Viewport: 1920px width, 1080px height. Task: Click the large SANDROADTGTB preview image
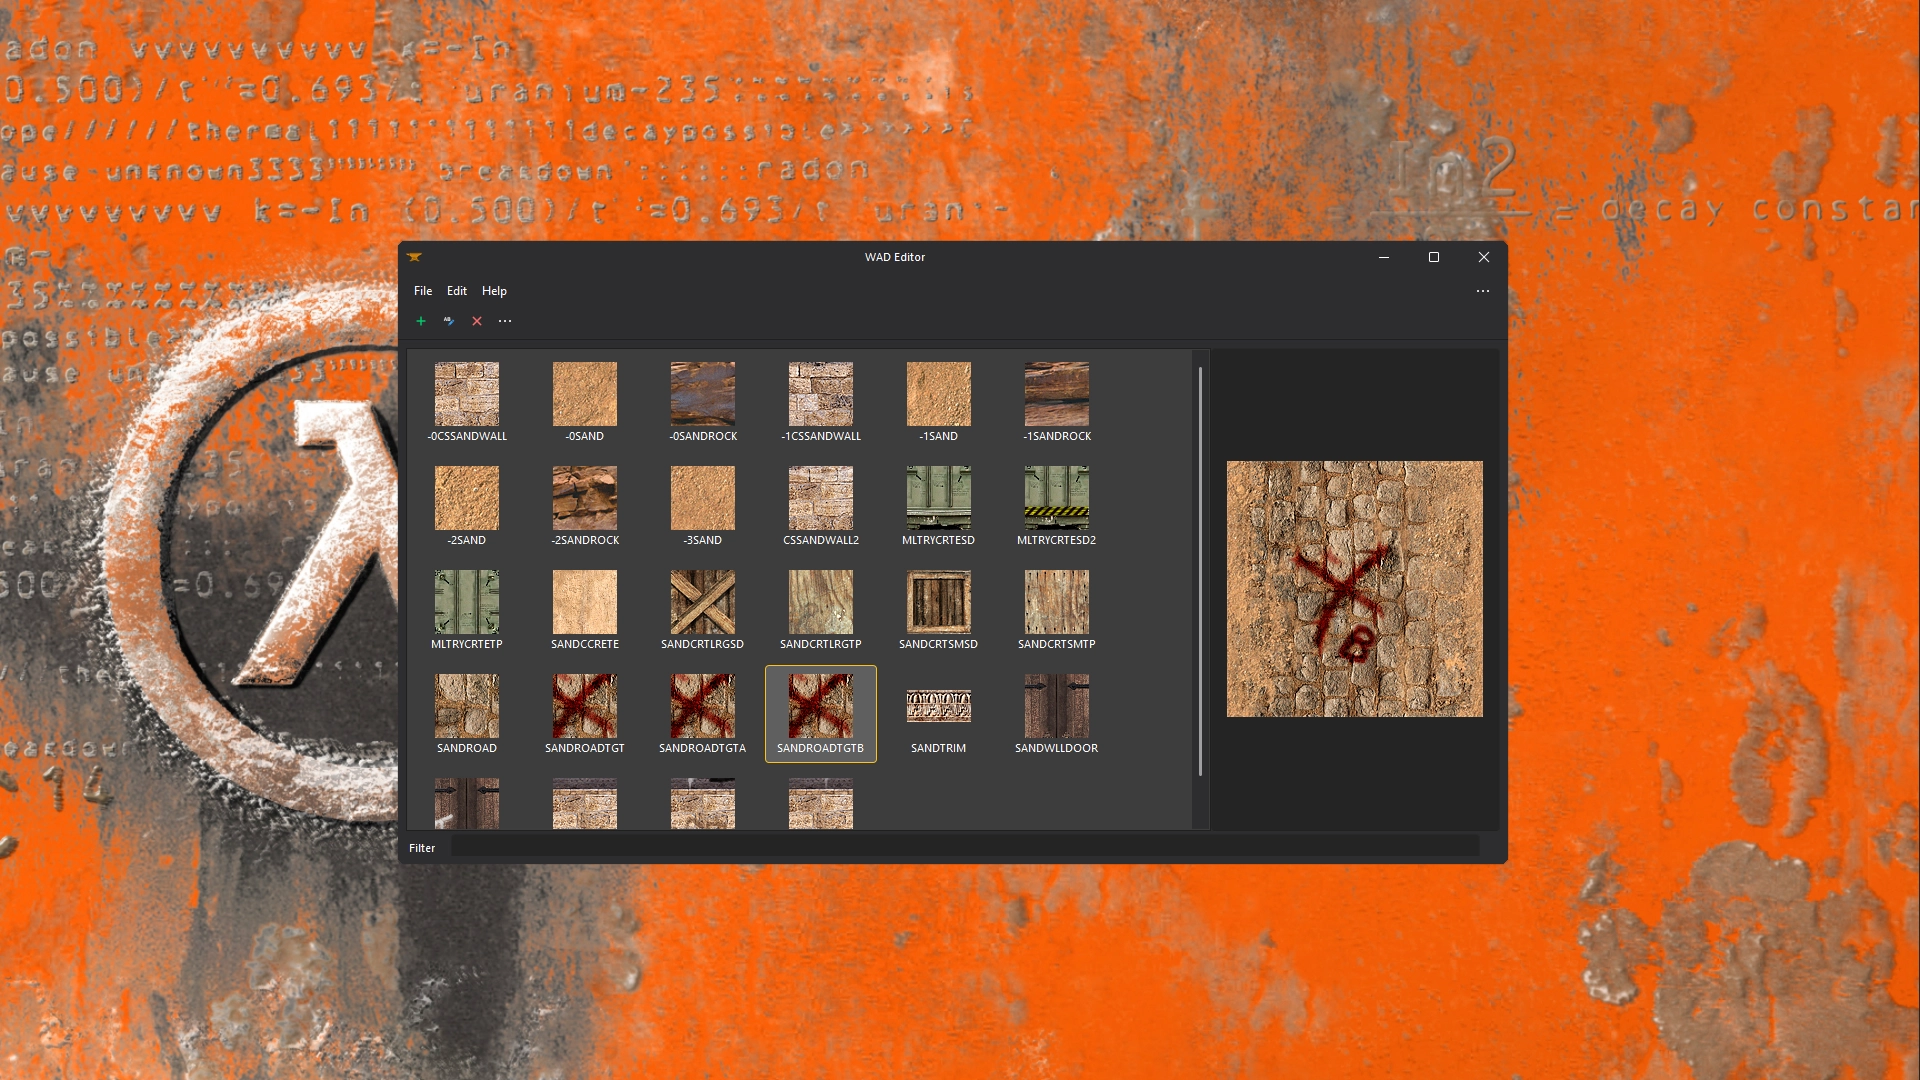coord(1355,589)
